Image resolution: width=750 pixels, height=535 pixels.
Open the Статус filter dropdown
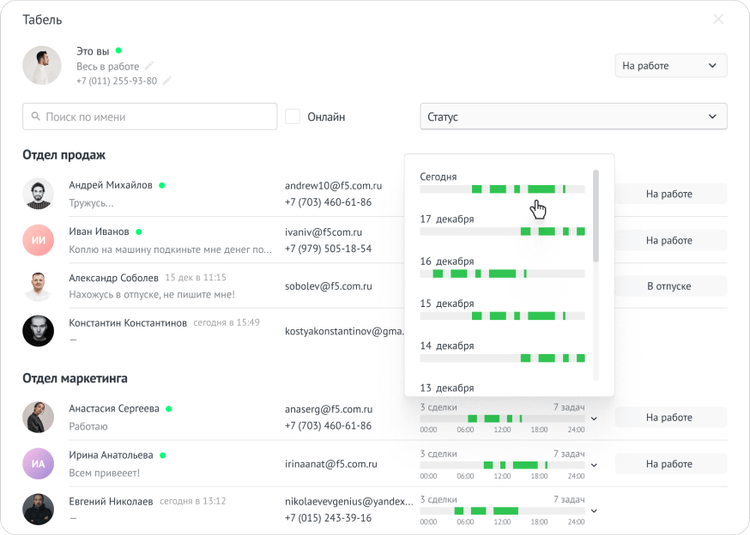573,117
